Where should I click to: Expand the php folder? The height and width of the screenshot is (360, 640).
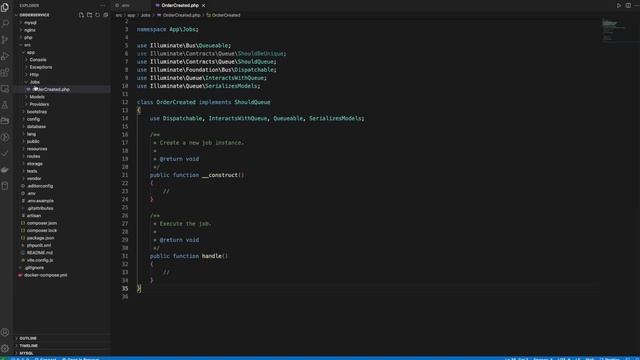28,37
